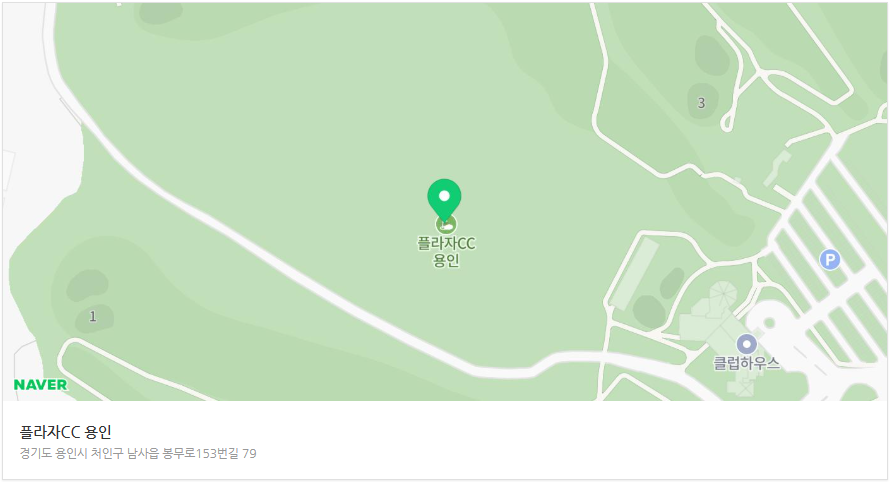Screen dimensions: 890x482
Task: Click the golf course icon beneath the pin
Action: pyautogui.click(x=446, y=225)
